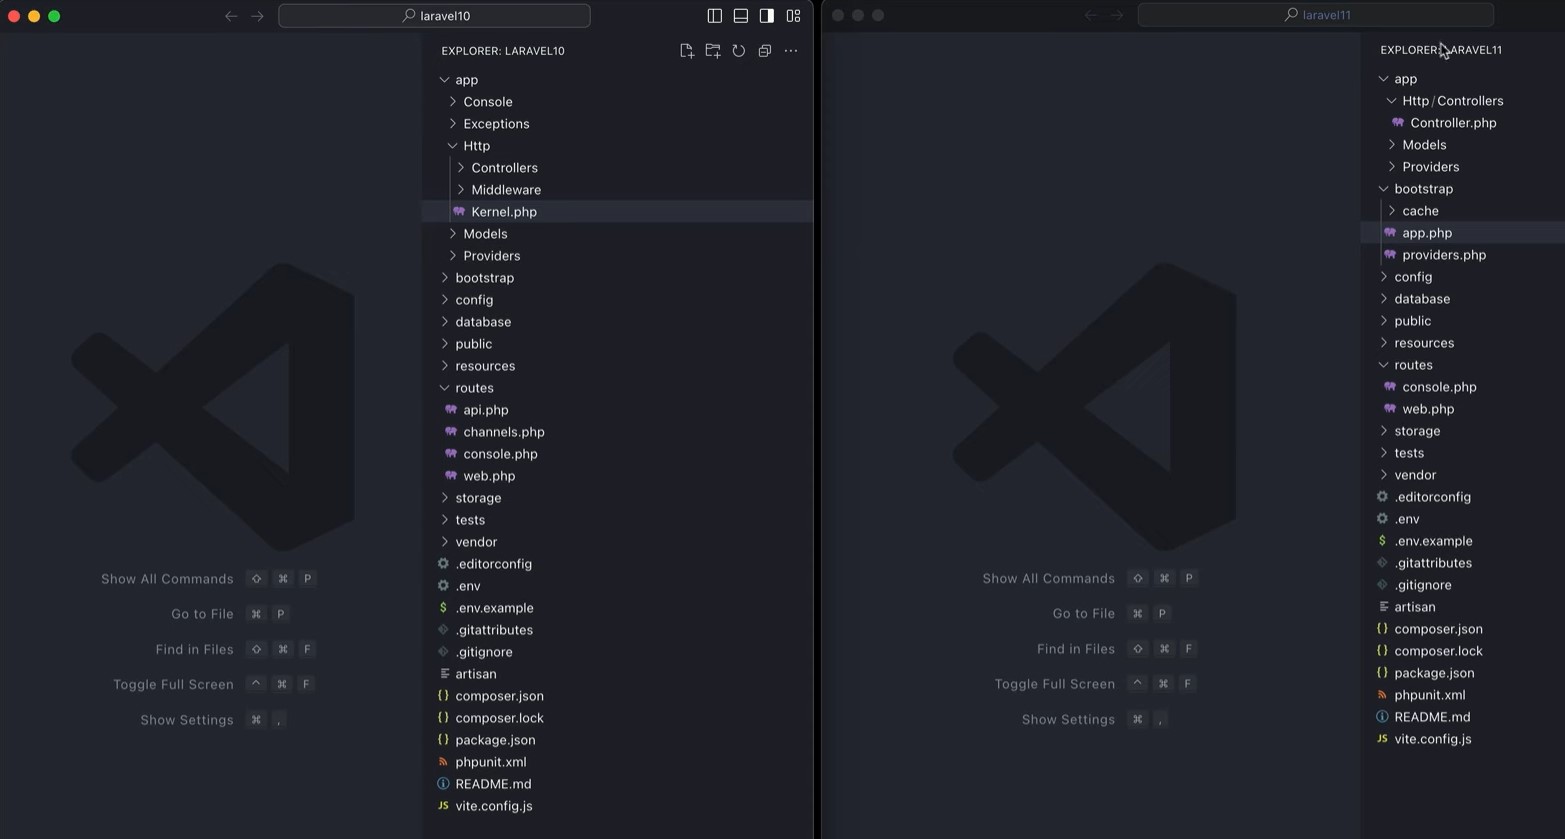Click the laravel10 command center search box
The image size is (1565, 839).
(x=434, y=16)
